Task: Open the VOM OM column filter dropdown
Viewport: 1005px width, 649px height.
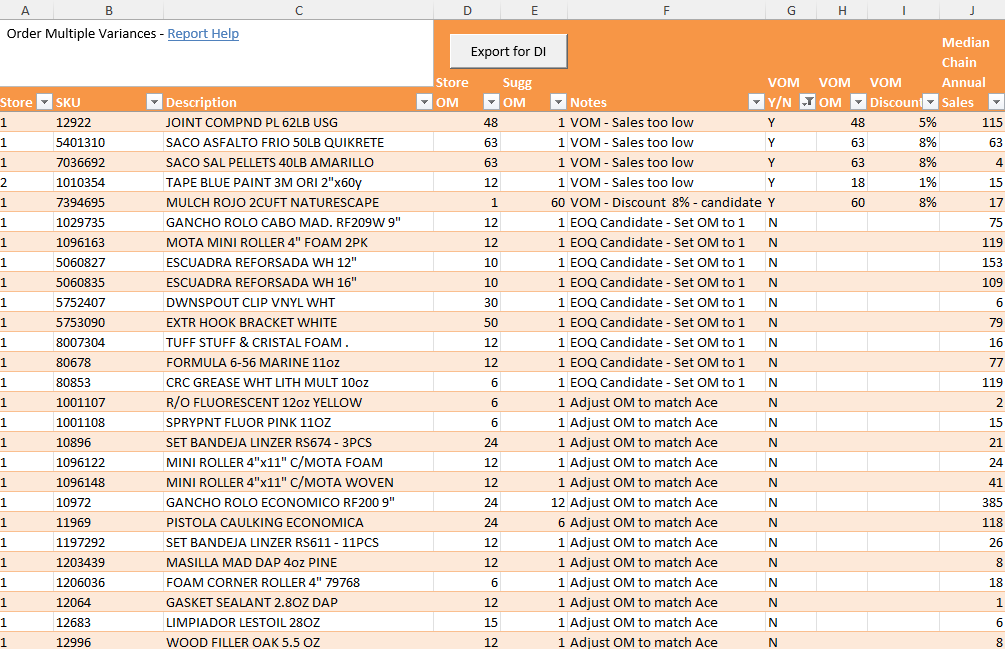Action: 858,102
